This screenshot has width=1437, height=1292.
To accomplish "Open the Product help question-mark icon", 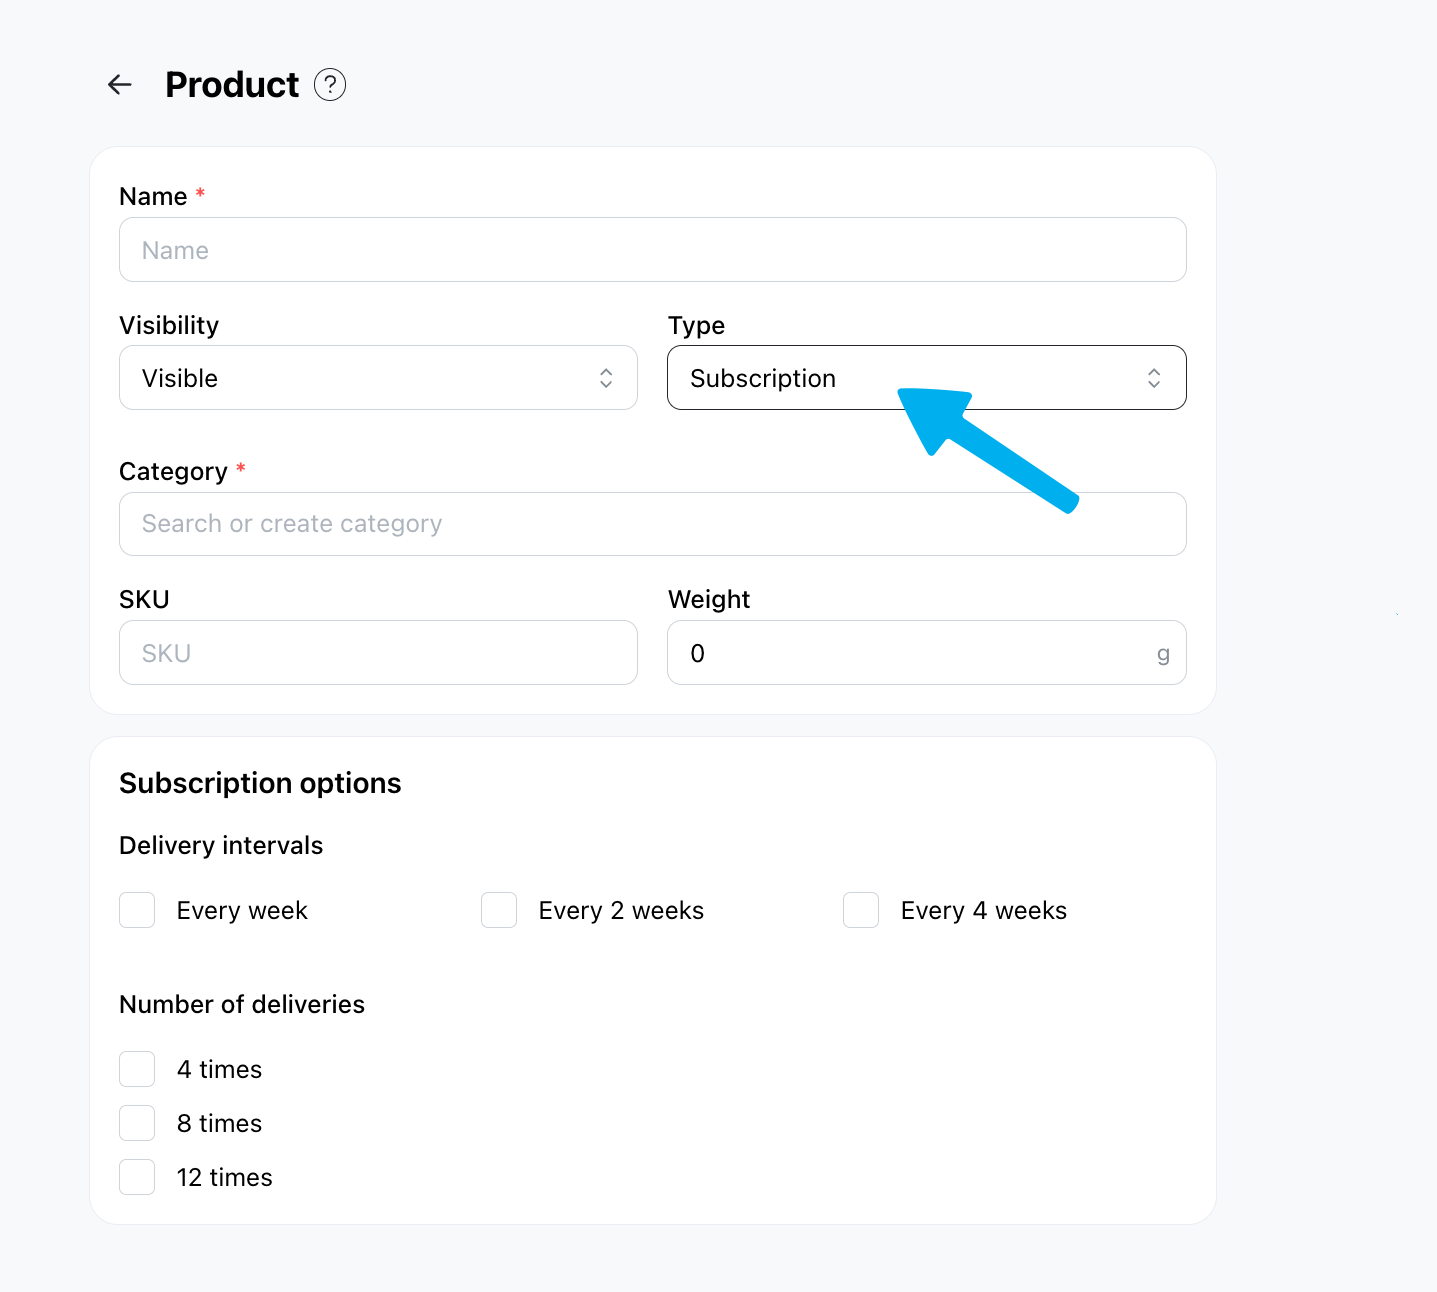I will pos(330,85).
